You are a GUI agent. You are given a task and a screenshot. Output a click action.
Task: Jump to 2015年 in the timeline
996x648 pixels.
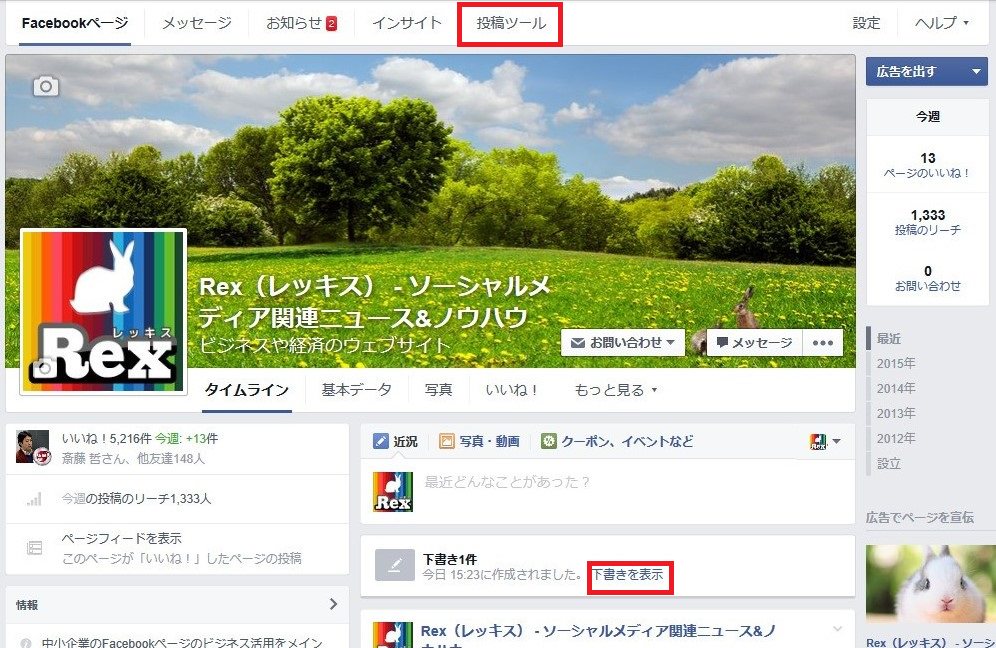click(896, 363)
